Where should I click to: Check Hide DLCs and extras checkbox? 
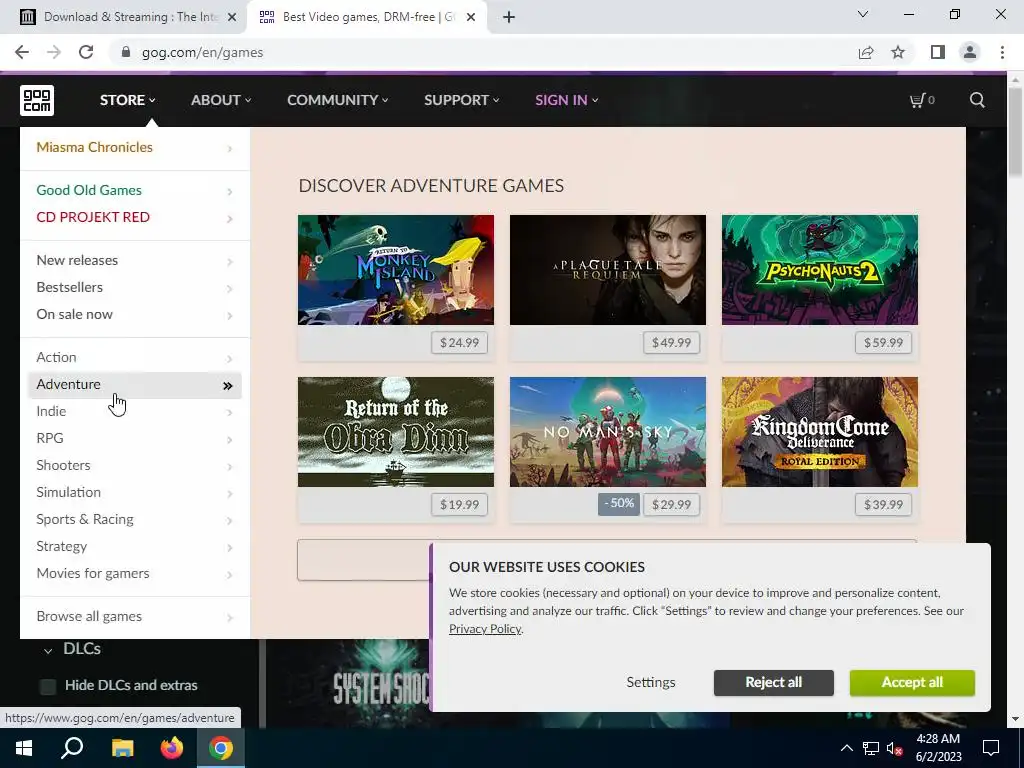48,686
